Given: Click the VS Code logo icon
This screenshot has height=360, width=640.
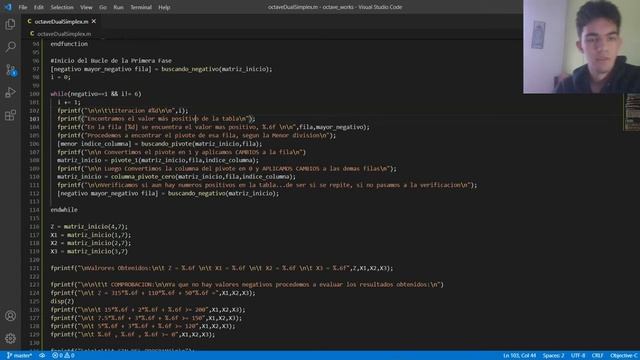Looking at the screenshot, I should (8, 7).
